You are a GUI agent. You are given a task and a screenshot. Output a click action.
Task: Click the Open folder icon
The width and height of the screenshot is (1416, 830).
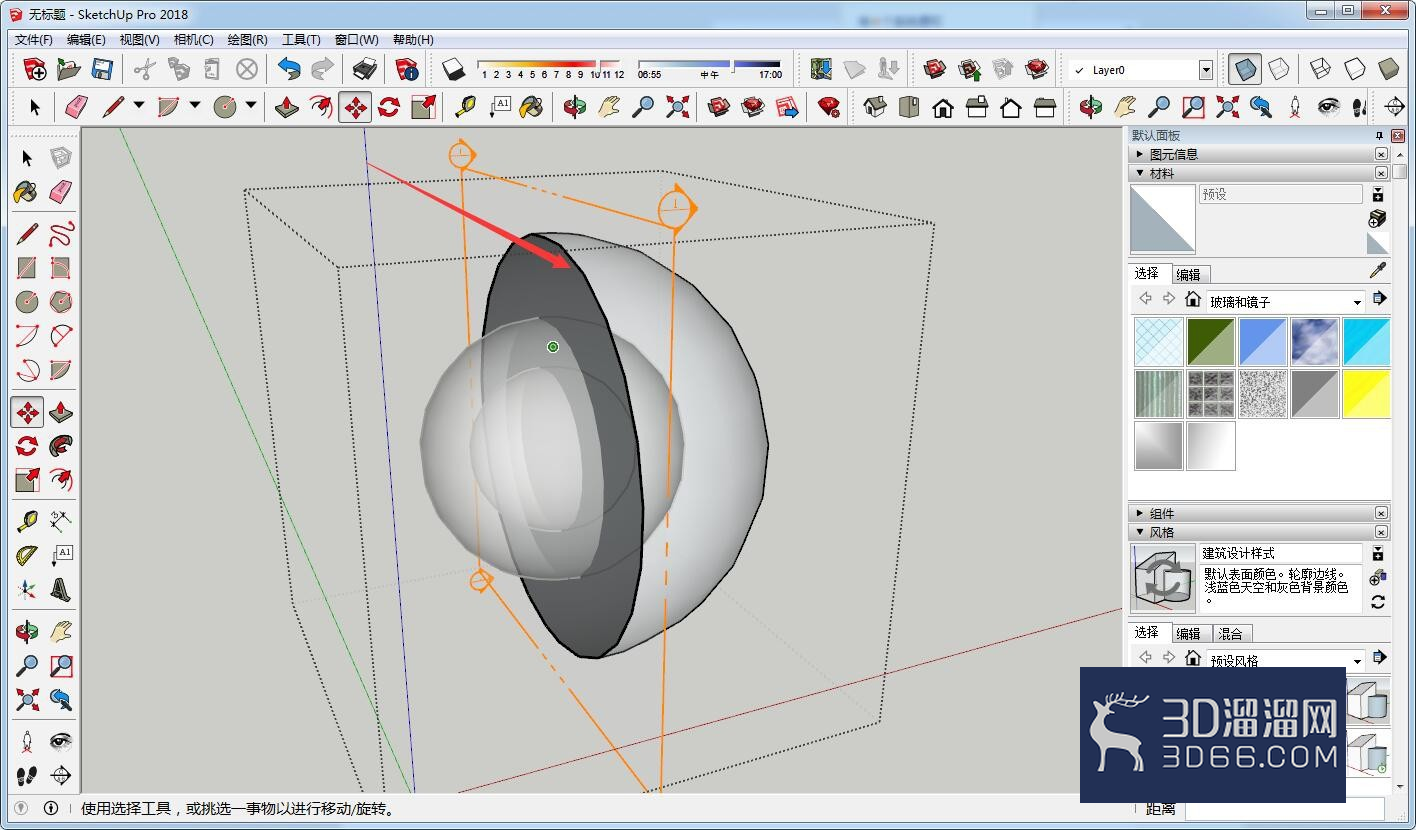pyautogui.click(x=68, y=69)
